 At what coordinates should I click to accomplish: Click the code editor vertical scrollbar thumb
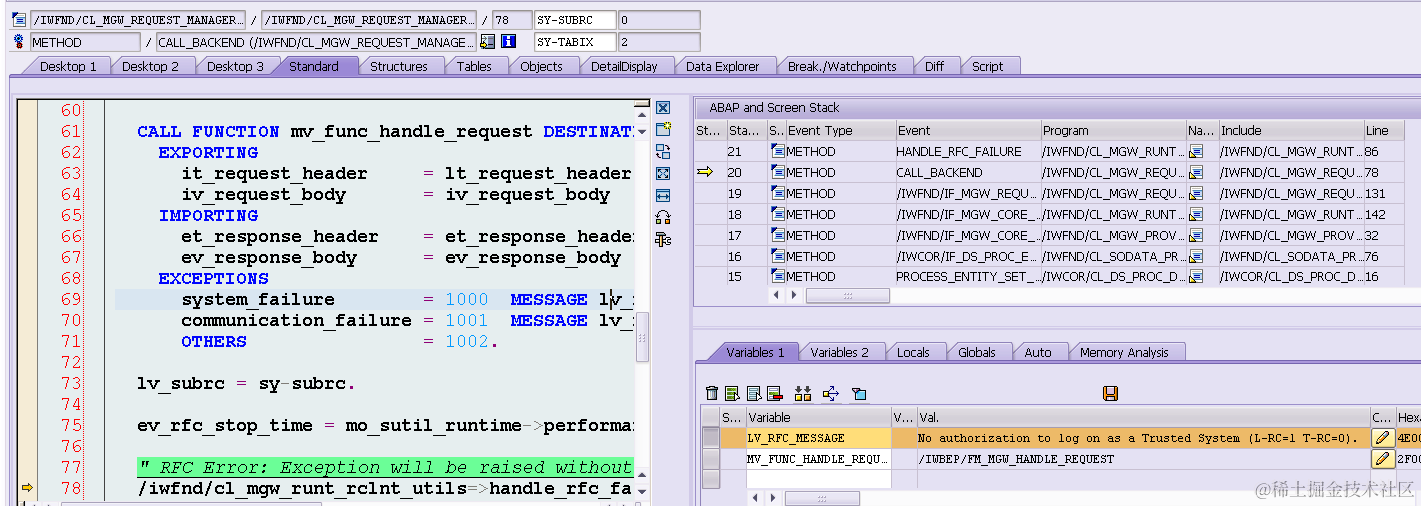point(643,337)
